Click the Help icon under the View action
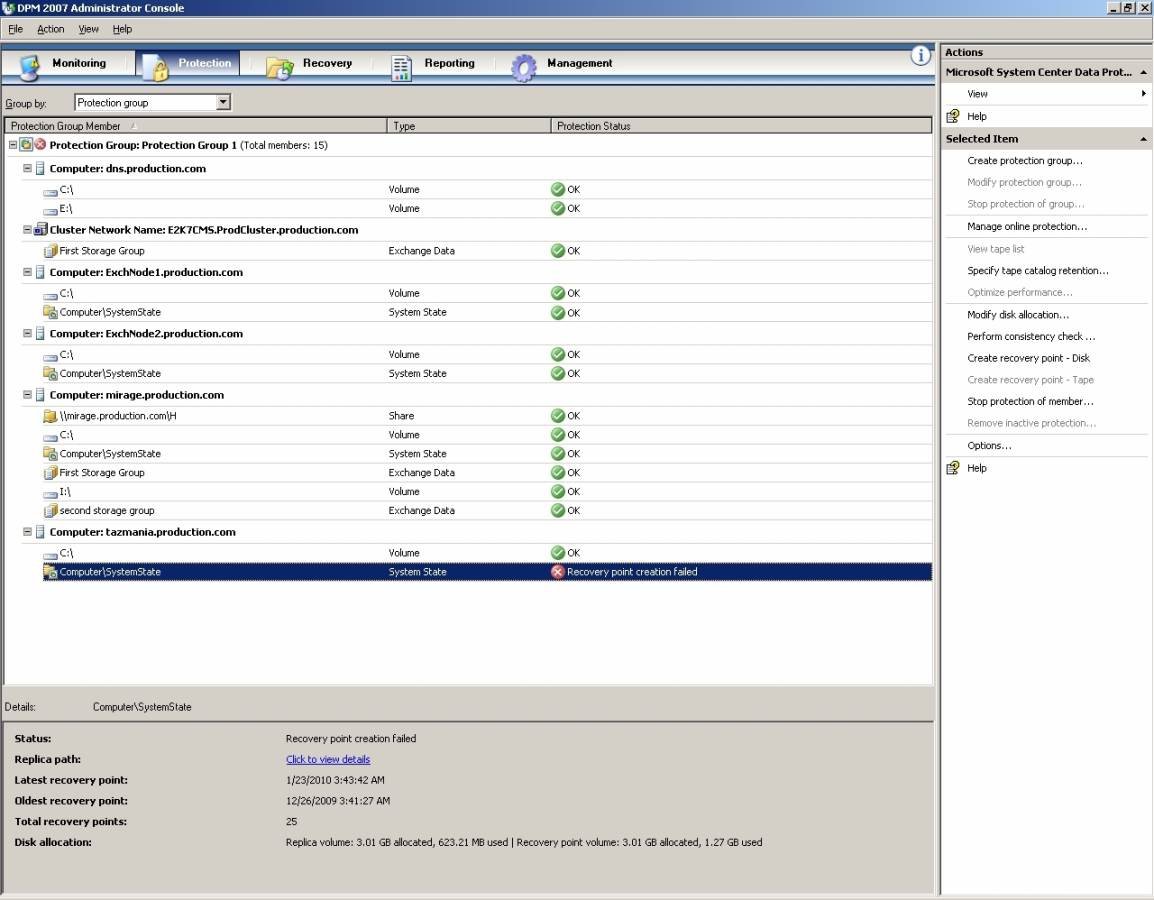Viewport: 1154px width, 900px height. (x=953, y=116)
